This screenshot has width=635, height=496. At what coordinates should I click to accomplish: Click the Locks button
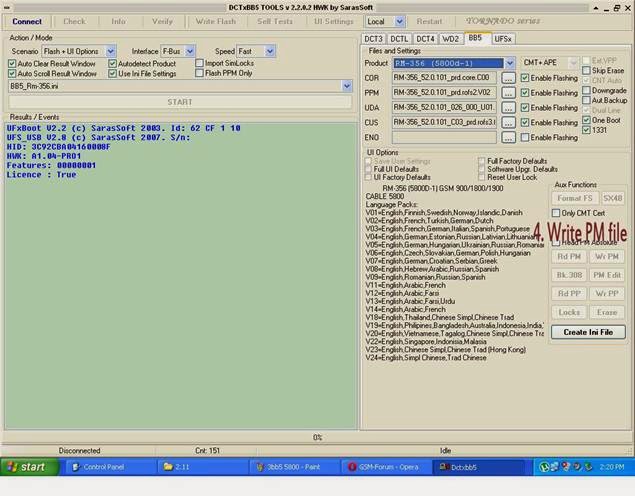[x=569, y=313]
